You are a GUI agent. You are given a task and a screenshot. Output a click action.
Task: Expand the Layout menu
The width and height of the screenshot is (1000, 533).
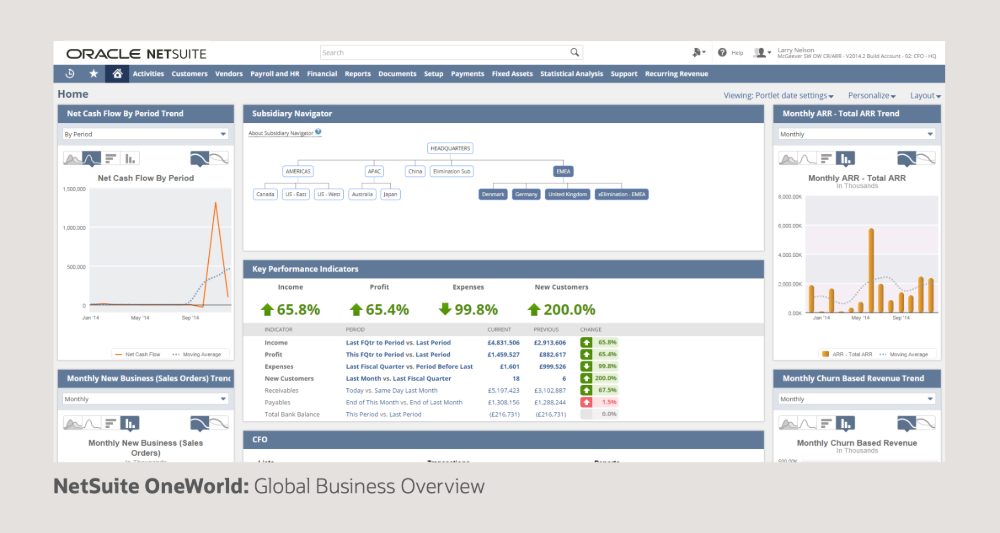click(925, 96)
